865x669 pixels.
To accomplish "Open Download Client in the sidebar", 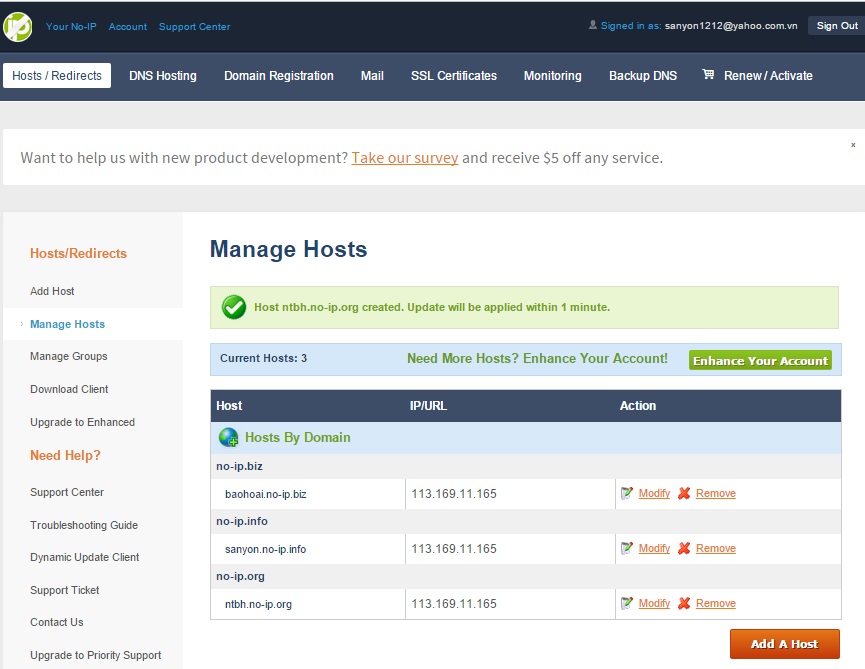I will [69, 389].
